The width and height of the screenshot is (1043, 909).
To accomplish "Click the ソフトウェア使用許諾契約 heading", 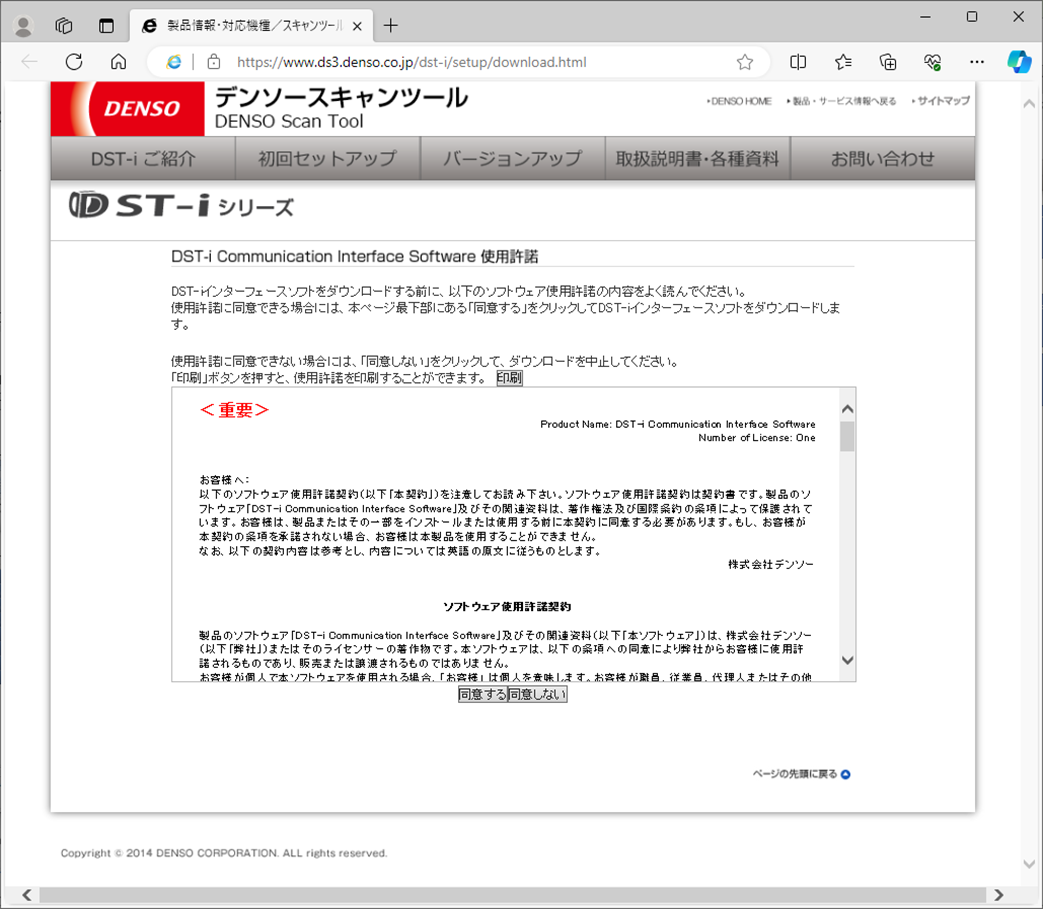I will coord(507,606).
